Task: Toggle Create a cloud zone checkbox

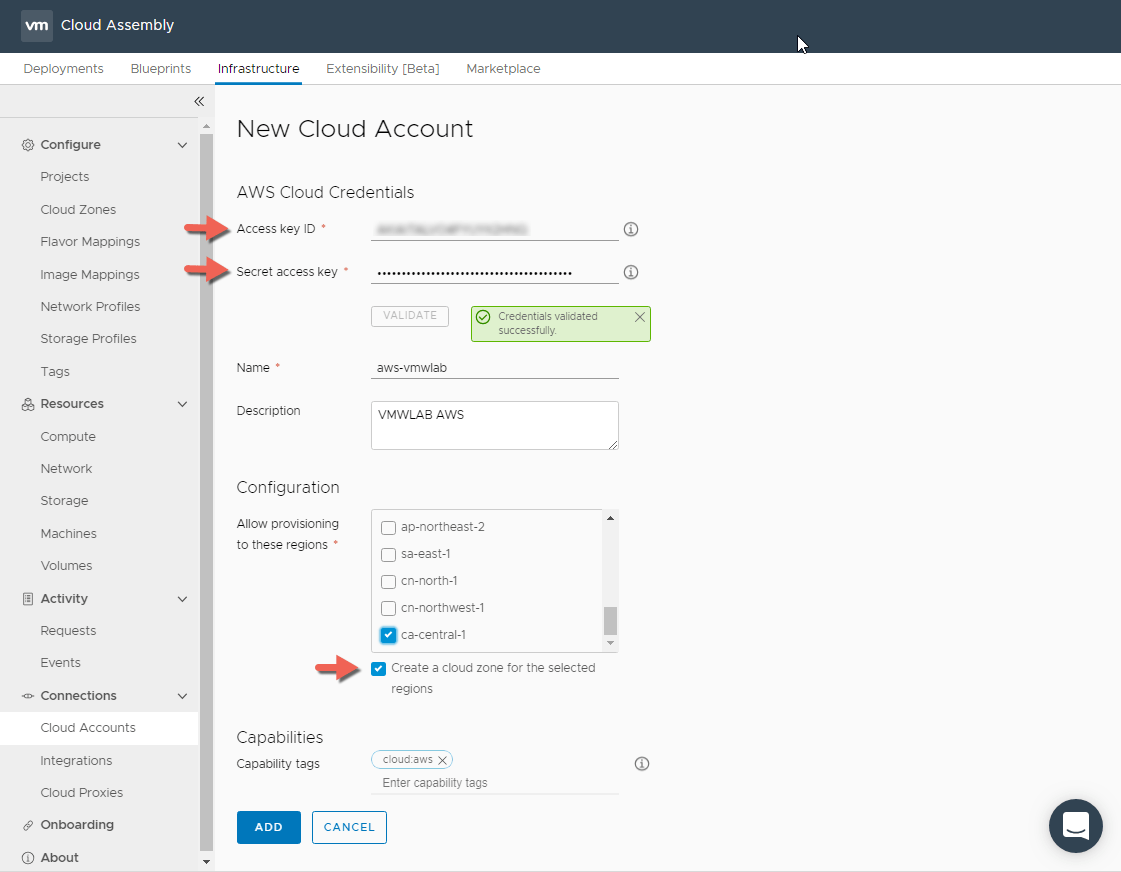Action: click(x=378, y=668)
